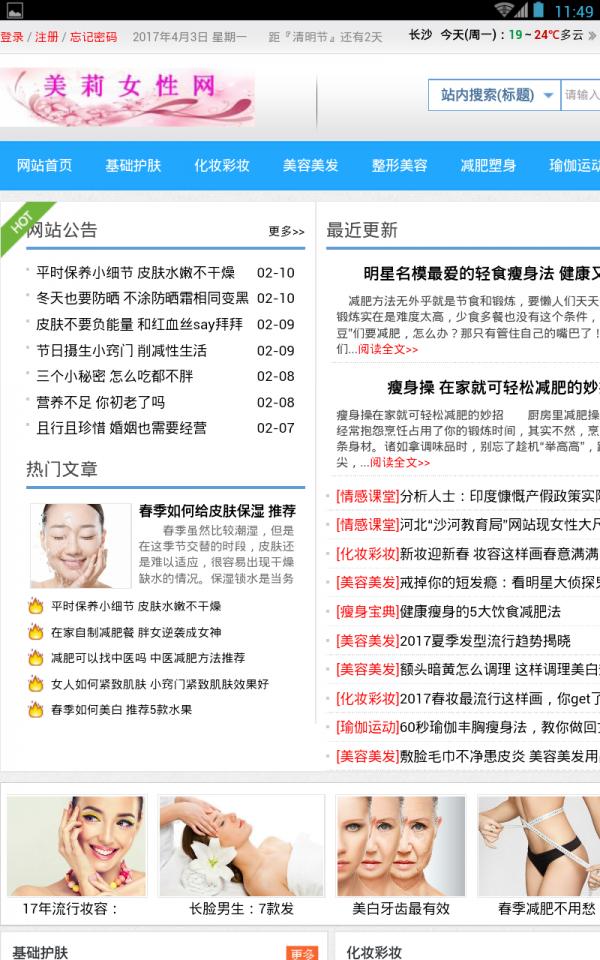Go to the 整形美容 navigation tab
This screenshot has height=960, width=600.
[x=399, y=166]
